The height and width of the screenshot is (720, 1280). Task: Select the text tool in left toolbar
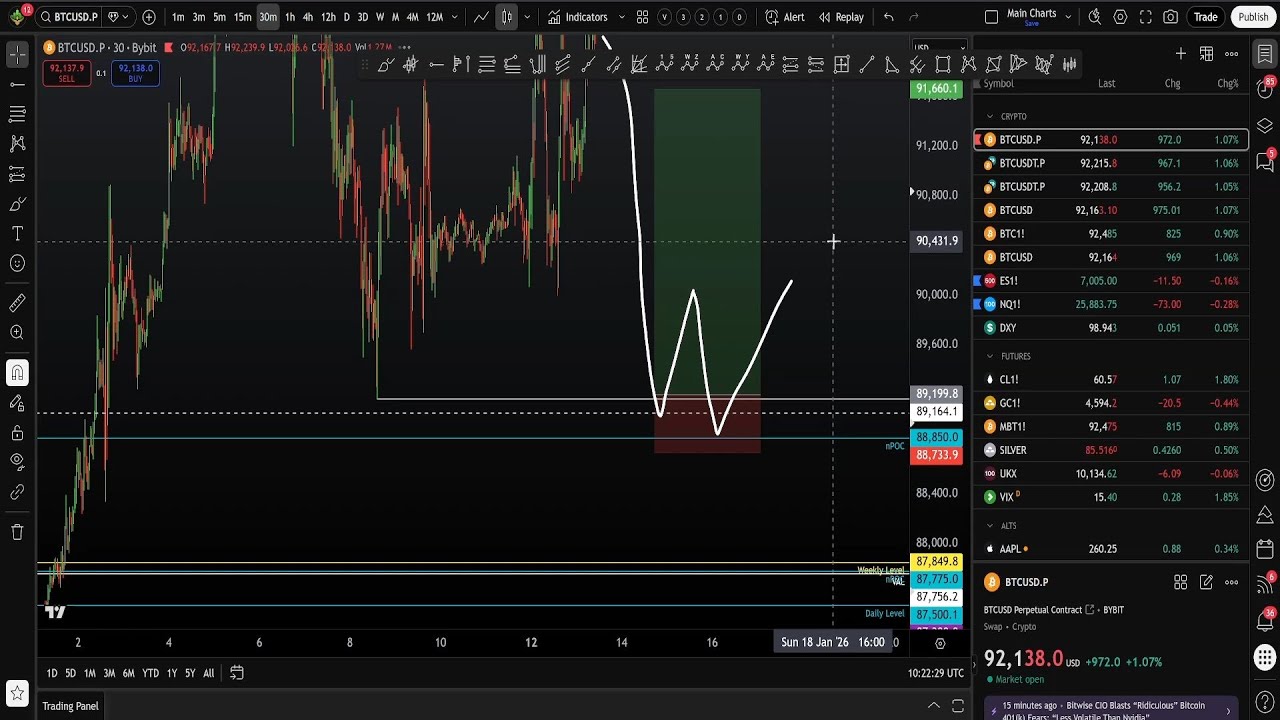17,234
